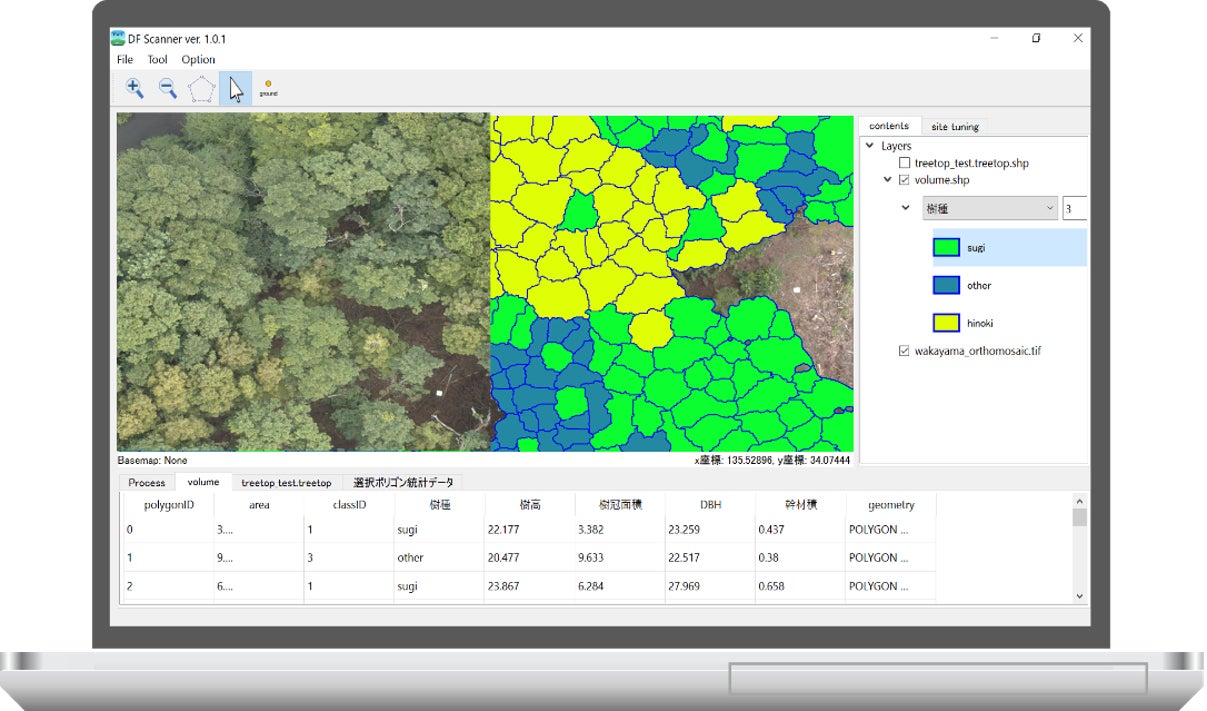The width and height of the screenshot is (1207, 711).
Task: Click the DF Scanner app icon in title bar
Action: click(x=118, y=38)
